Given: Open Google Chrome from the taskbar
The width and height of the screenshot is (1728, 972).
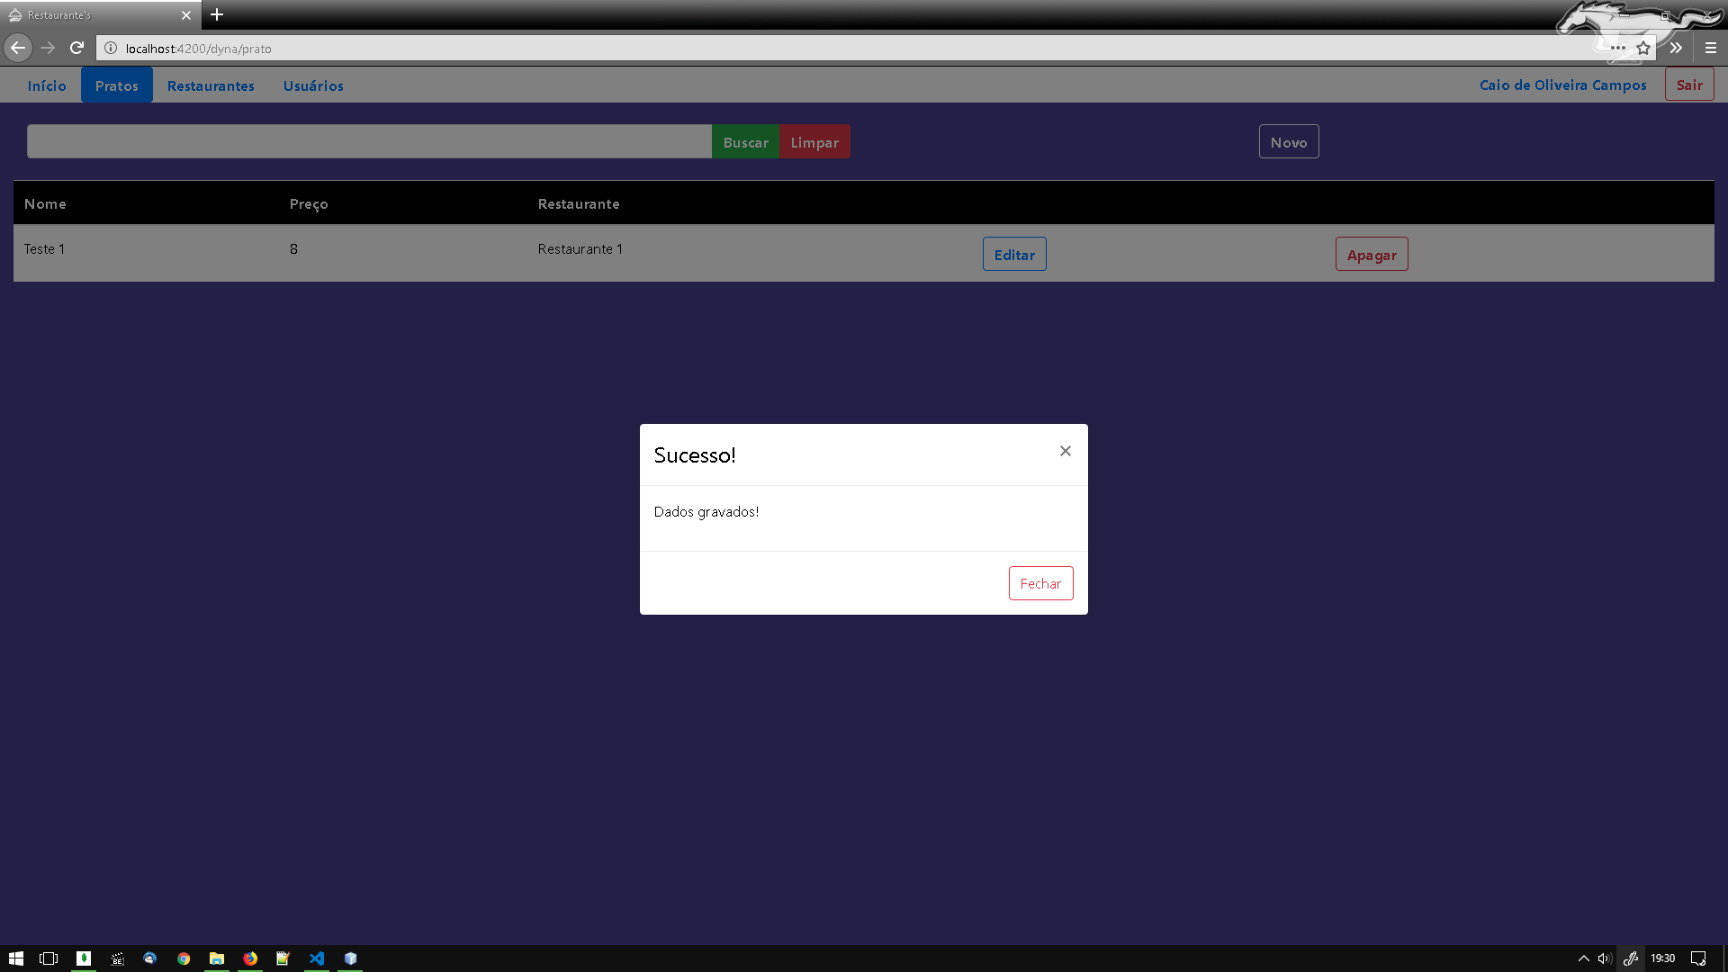Looking at the screenshot, I should click(x=183, y=958).
